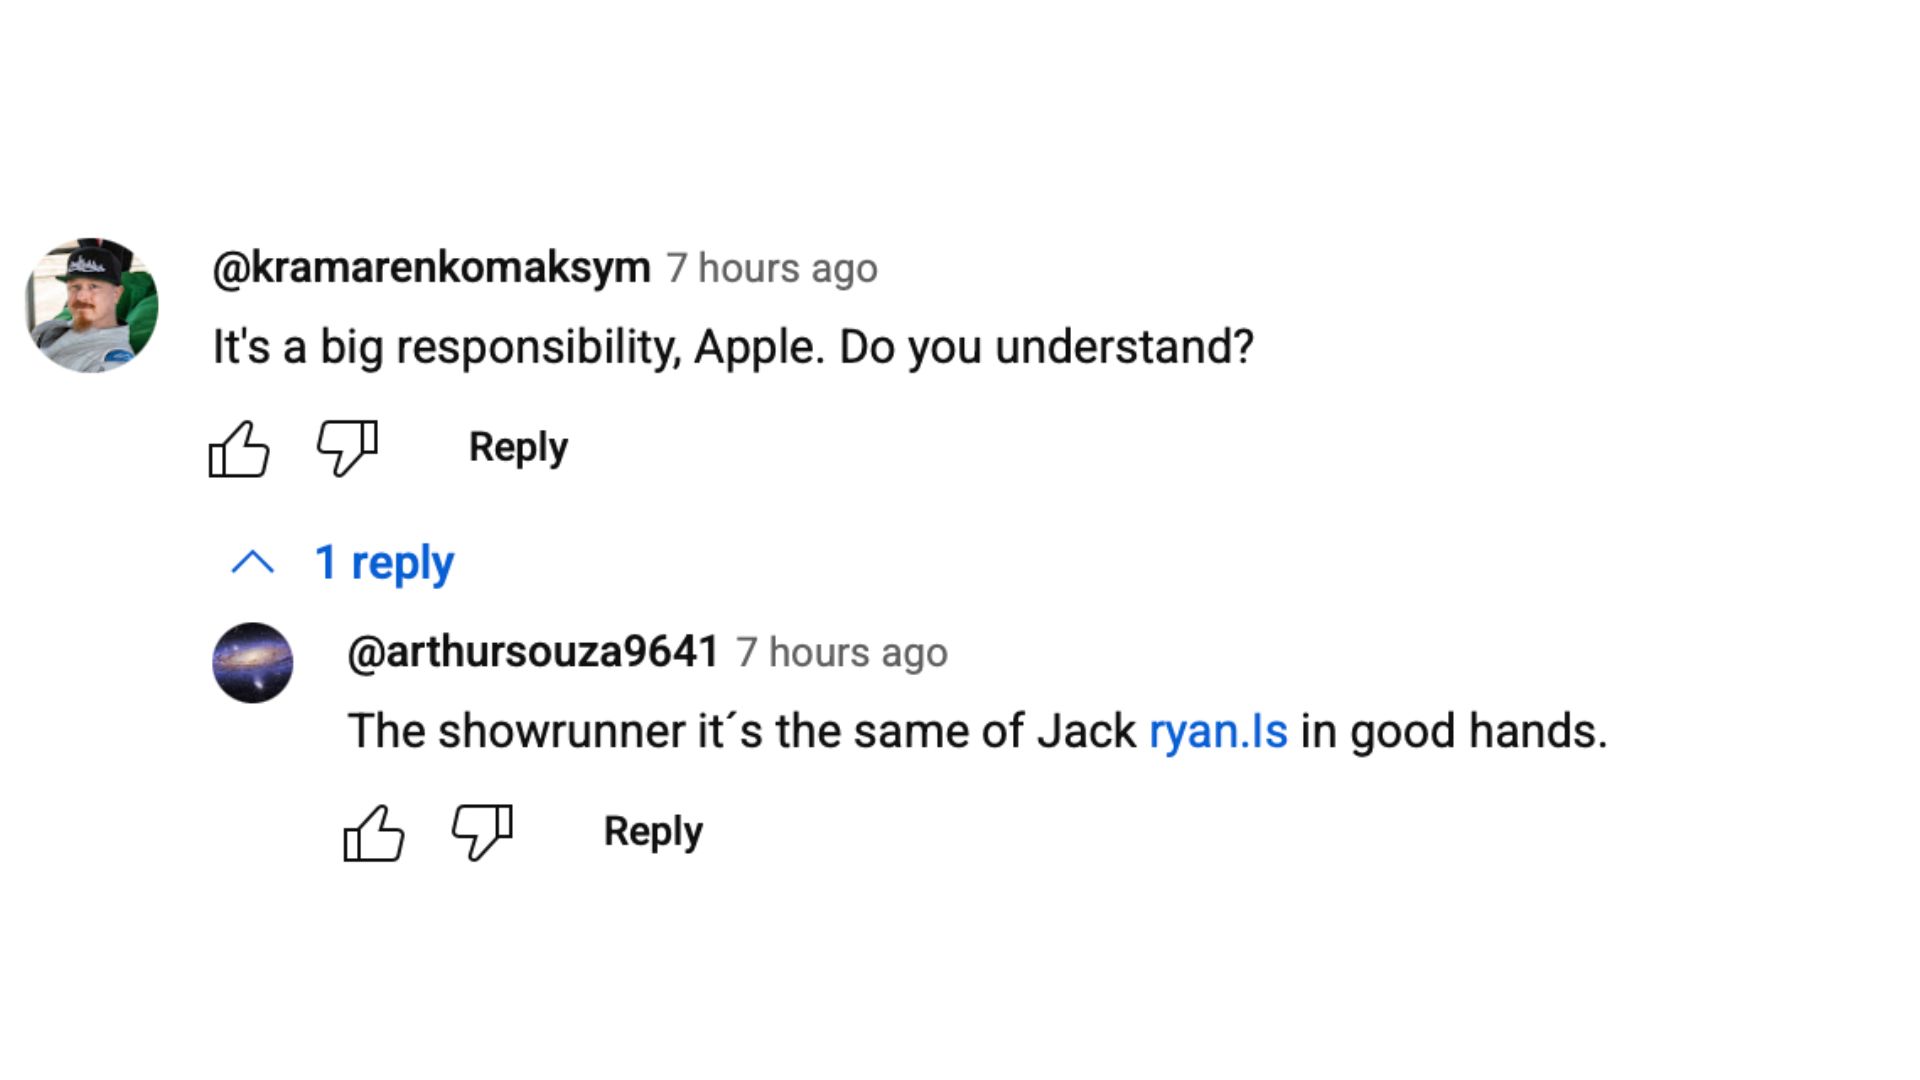
Task: Visit the @arthursouza9641 channel name
Action: 533,652
